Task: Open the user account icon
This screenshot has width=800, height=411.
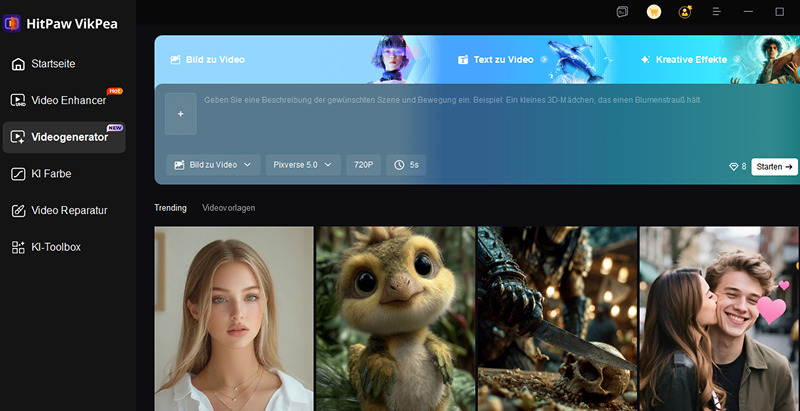Action: click(685, 12)
